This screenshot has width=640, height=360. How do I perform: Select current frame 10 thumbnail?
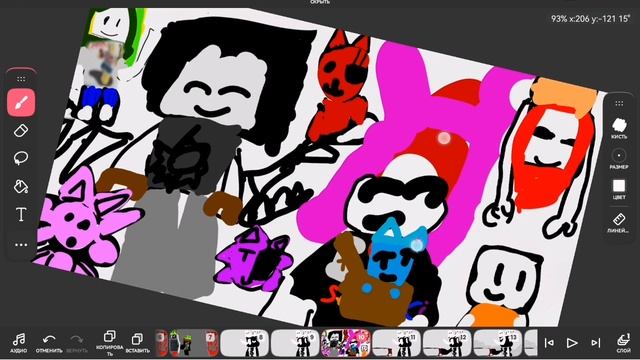(346, 343)
